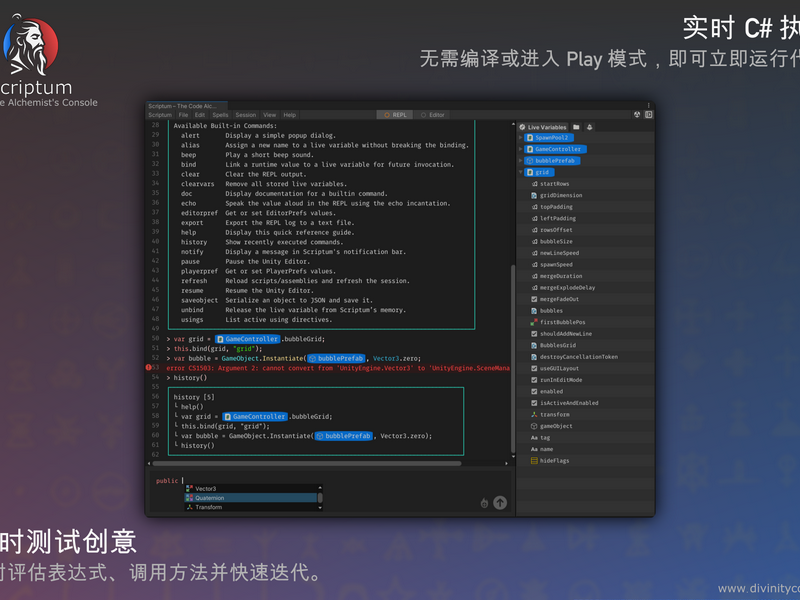Toggle the side panel layout icon

pyautogui.click(x=648, y=115)
